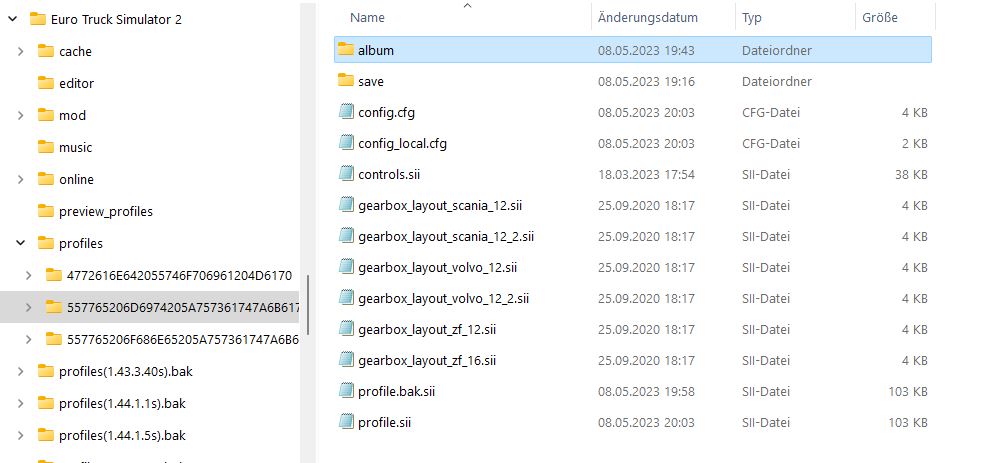Click the 4772616E64 profile folder icon
This screenshot has width=987, height=463.
click(x=54, y=275)
